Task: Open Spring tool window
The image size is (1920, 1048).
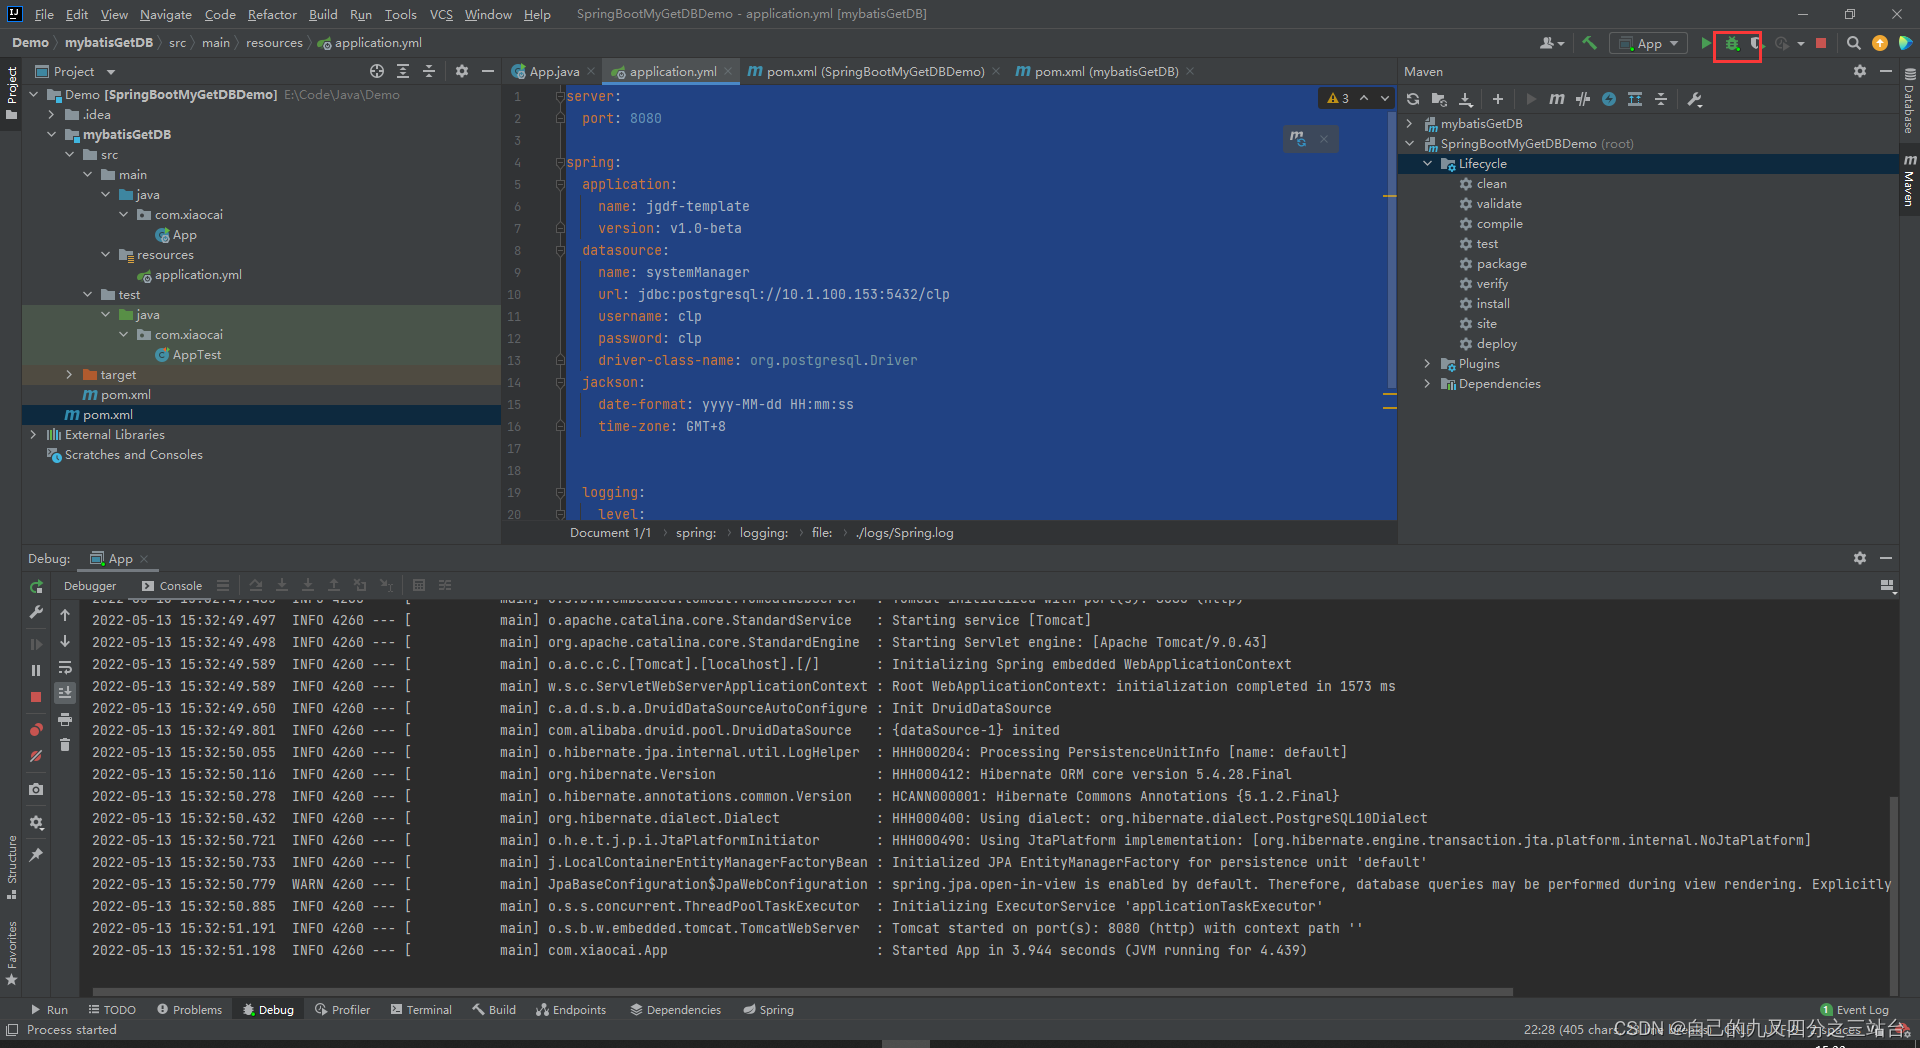Action: pos(768,1010)
